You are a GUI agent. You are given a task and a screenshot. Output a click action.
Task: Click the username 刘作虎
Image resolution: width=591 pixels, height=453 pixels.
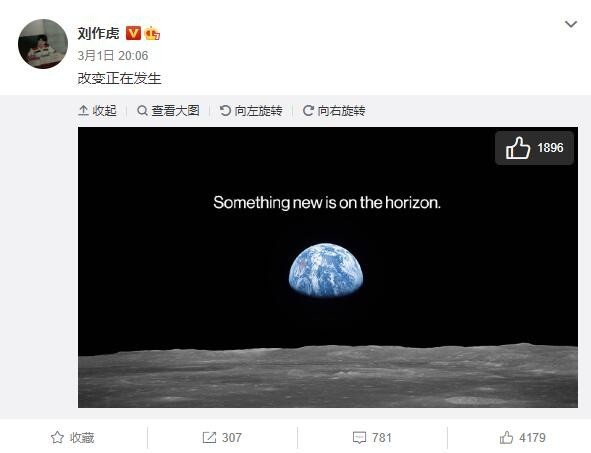[x=98, y=33]
